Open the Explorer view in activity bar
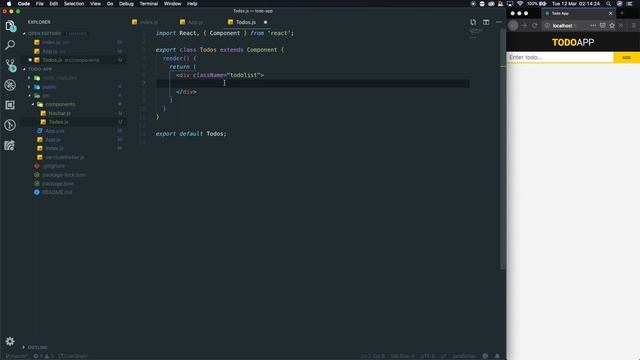This screenshot has height=360, width=640. point(10,26)
